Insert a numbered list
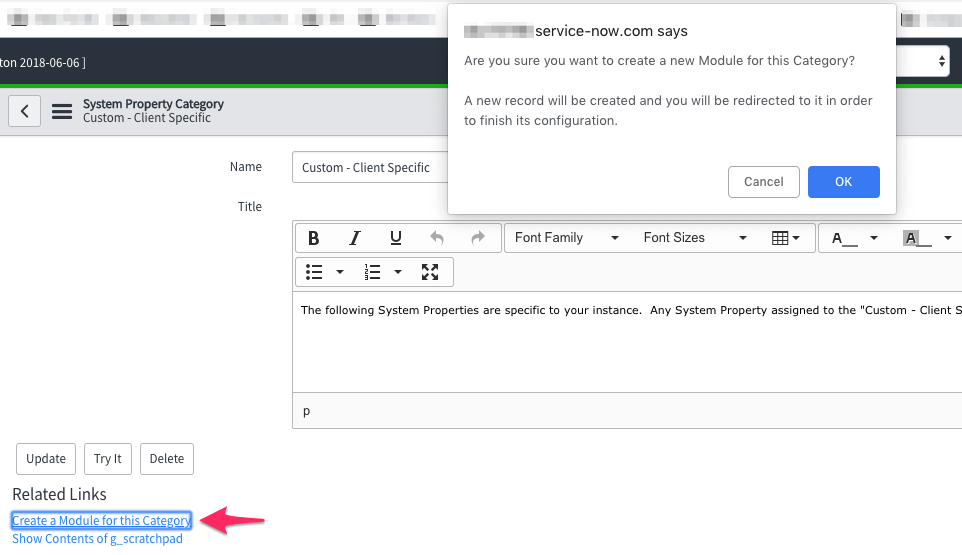 [372, 272]
